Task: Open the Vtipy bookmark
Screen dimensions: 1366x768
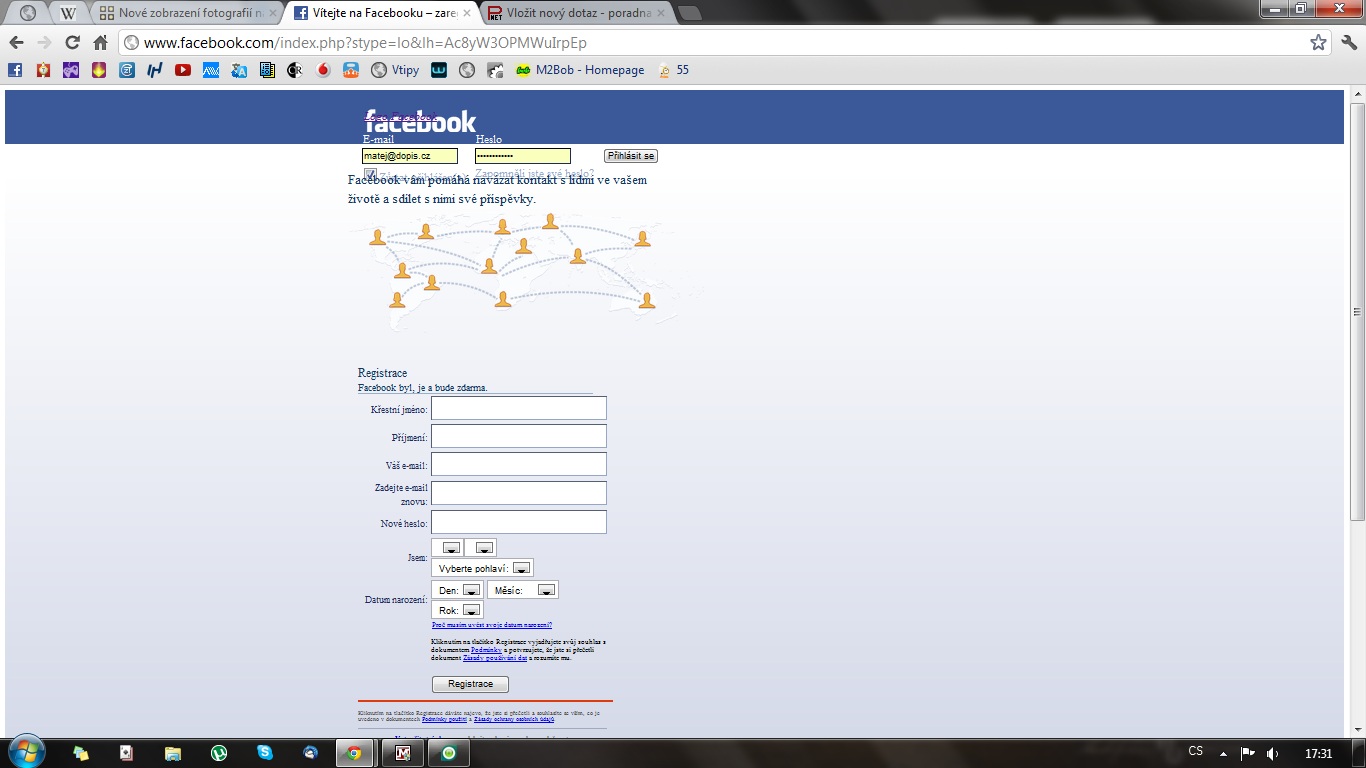Action: (395, 70)
